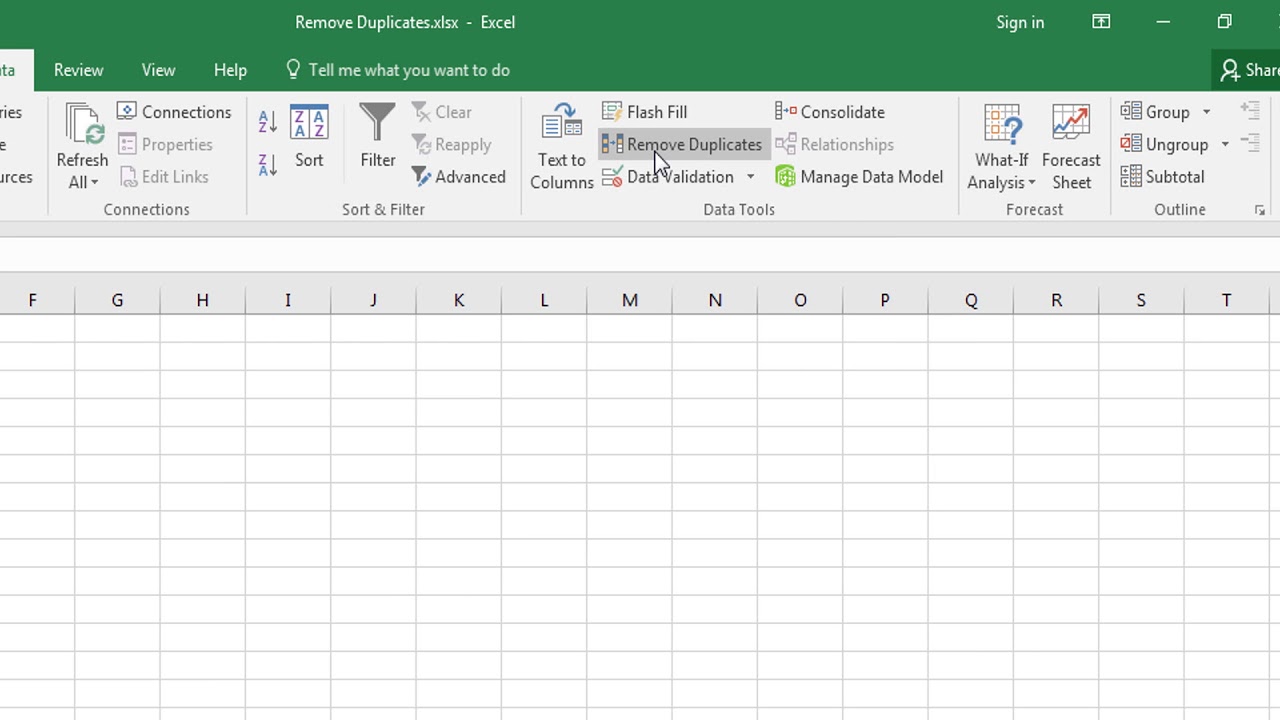The image size is (1280, 720).
Task: Open the Sort dialog
Action: 309,137
